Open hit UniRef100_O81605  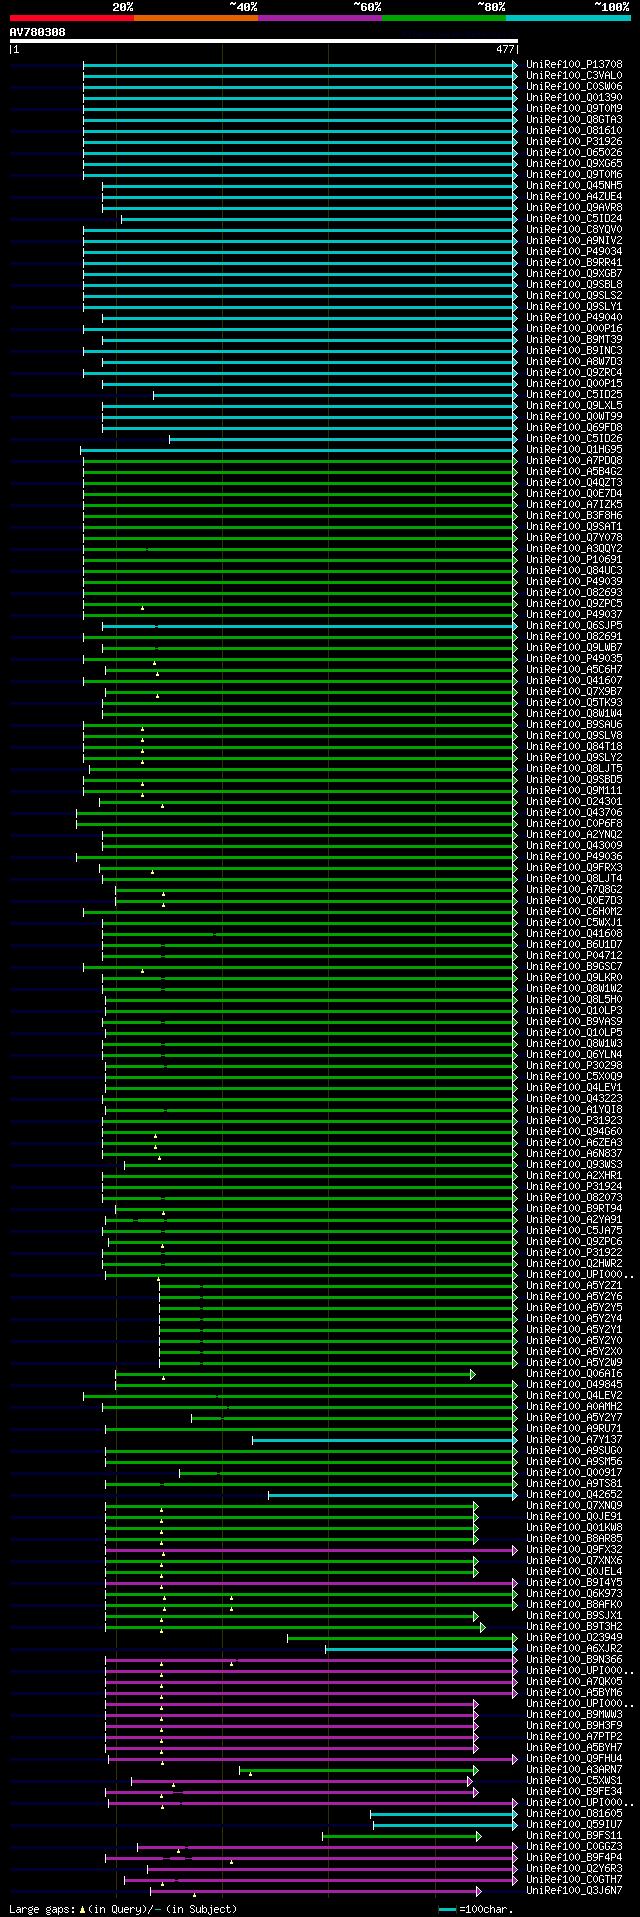click(574, 1814)
